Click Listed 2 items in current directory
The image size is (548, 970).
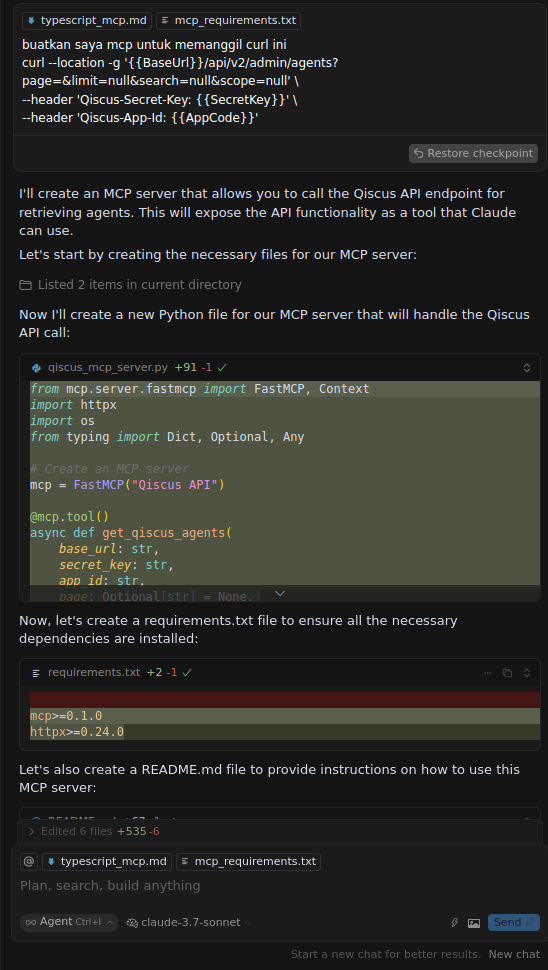[x=140, y=285]
